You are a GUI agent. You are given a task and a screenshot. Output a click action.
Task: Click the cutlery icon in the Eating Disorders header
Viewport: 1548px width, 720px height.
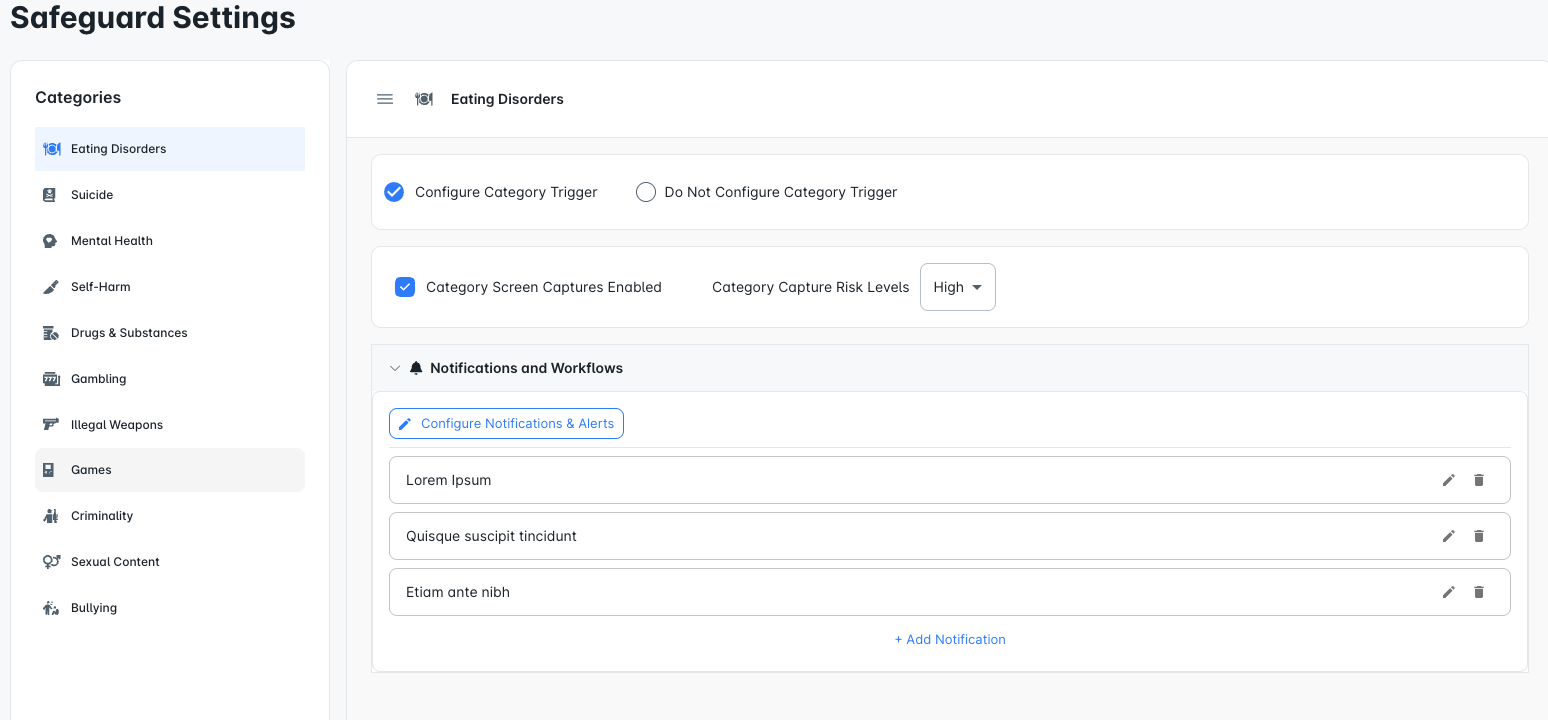click(424, 99)
